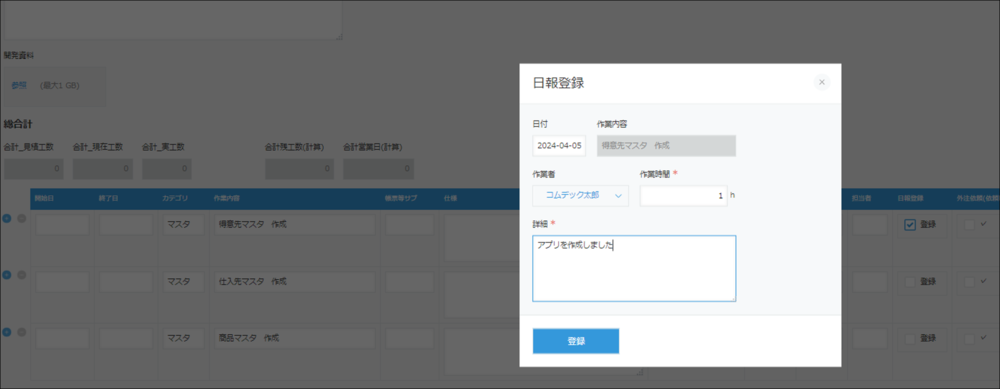Click the 合計残工数(計算) total field
This screenshot has height=389, width=1000.
[x=300, y=169]
